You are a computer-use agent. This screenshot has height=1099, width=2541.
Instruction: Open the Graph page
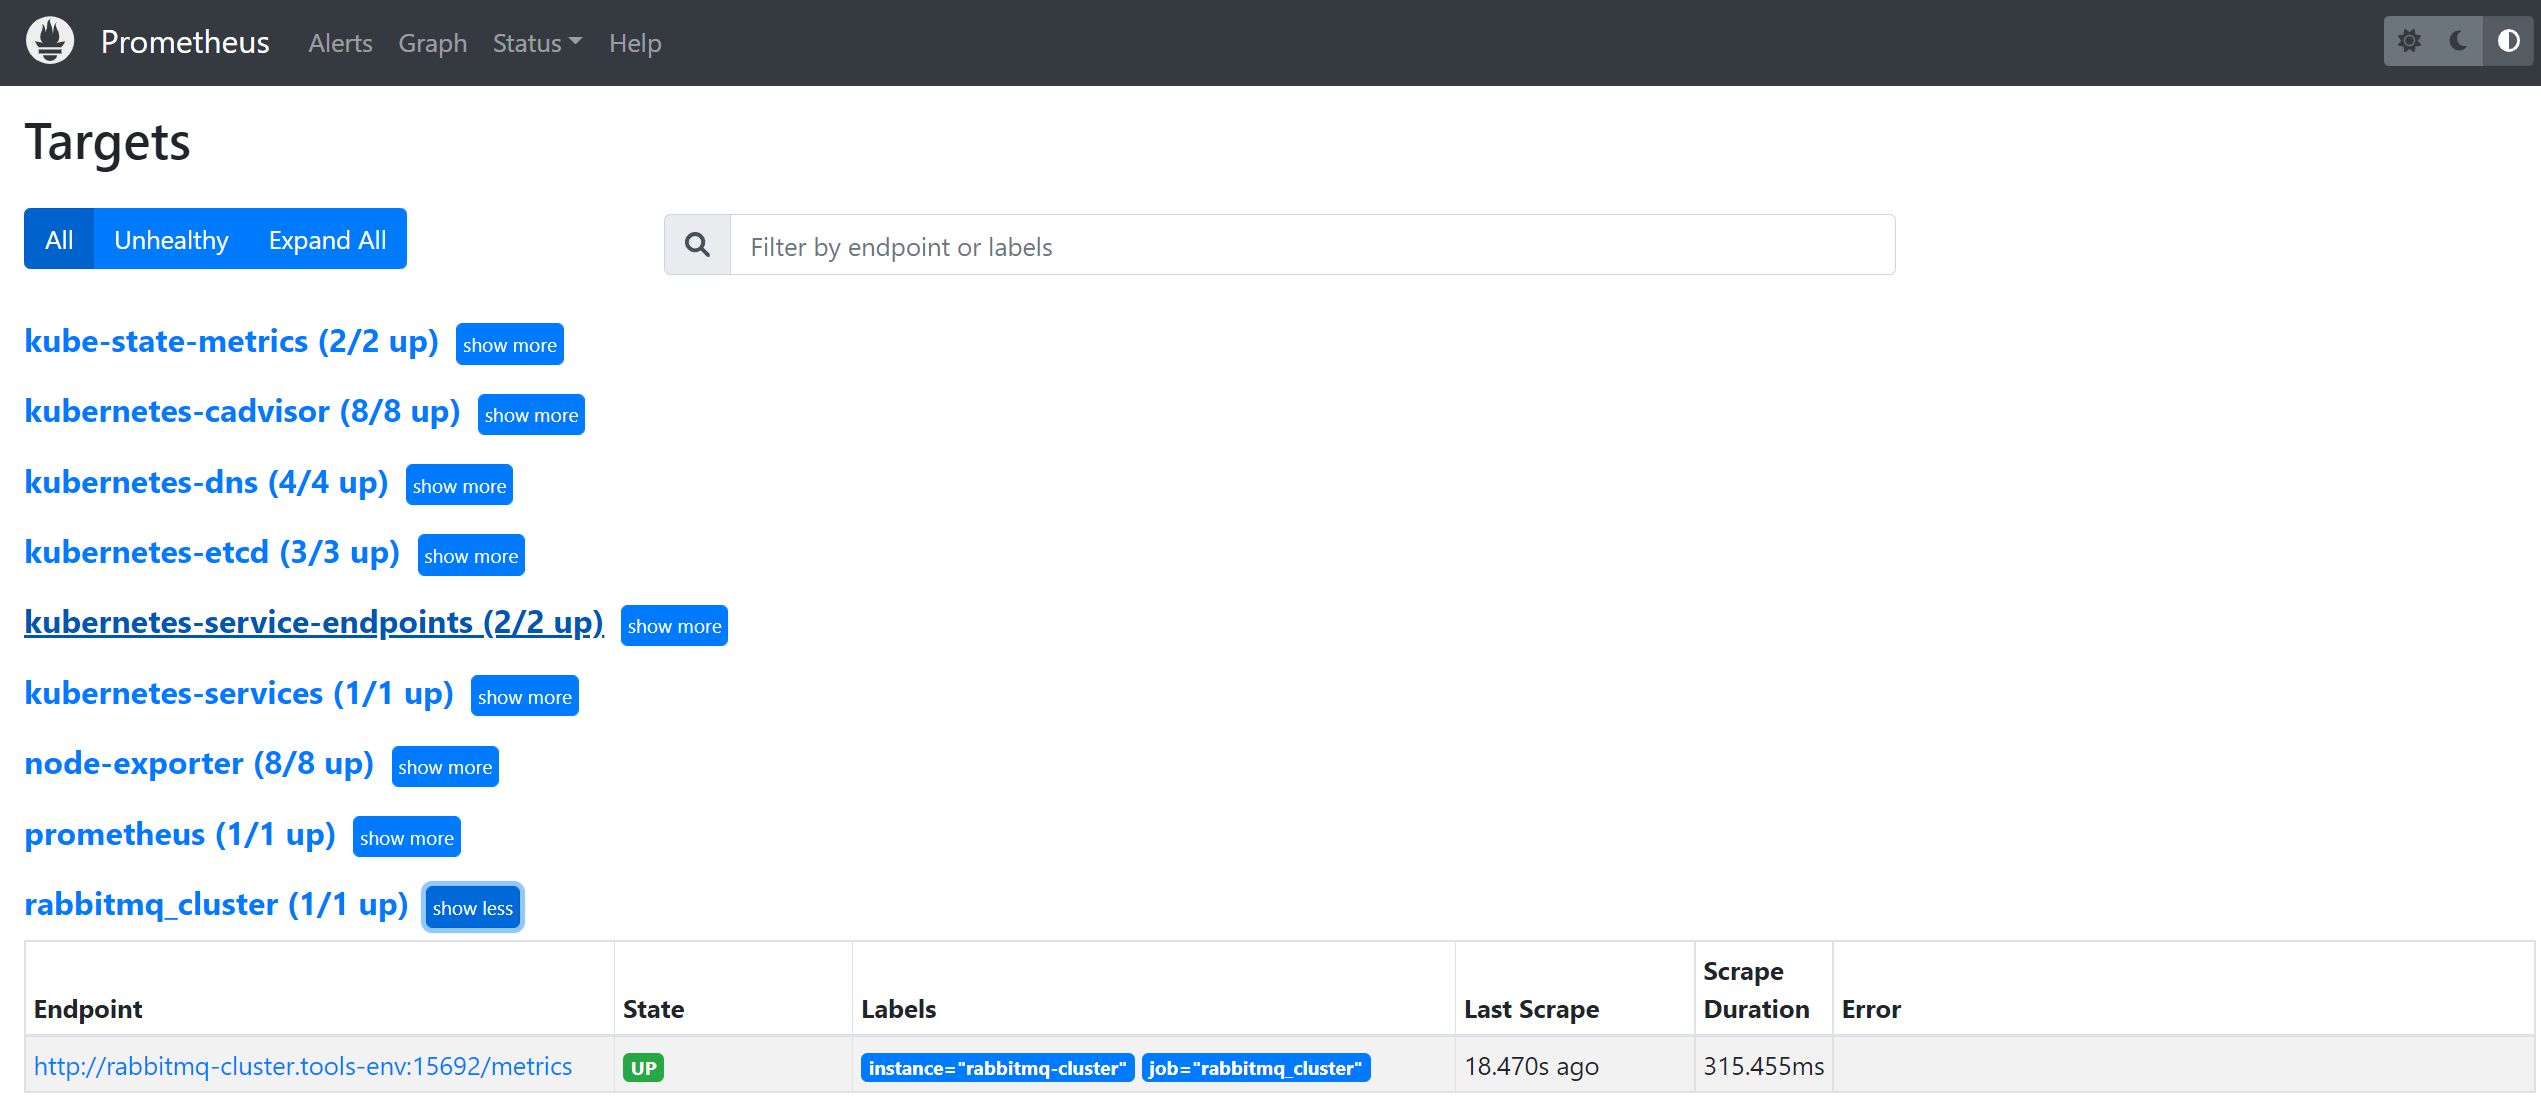433,43
